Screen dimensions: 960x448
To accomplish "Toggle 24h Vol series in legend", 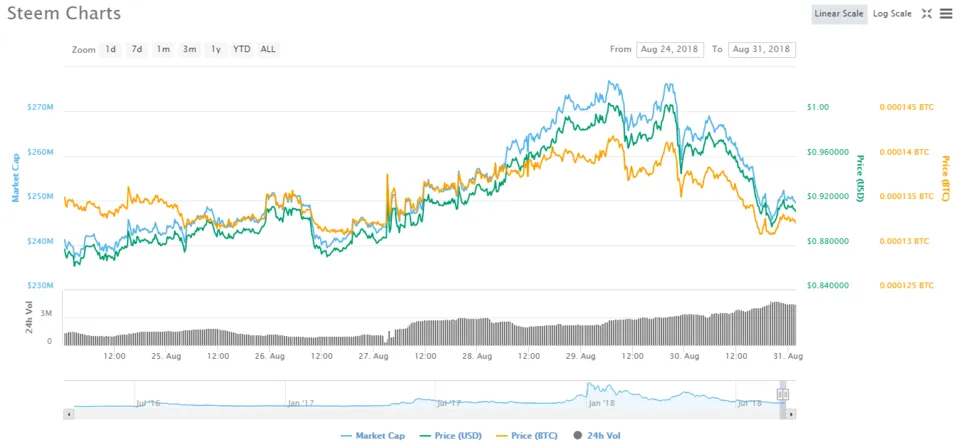I will click(x=597, y=436).
